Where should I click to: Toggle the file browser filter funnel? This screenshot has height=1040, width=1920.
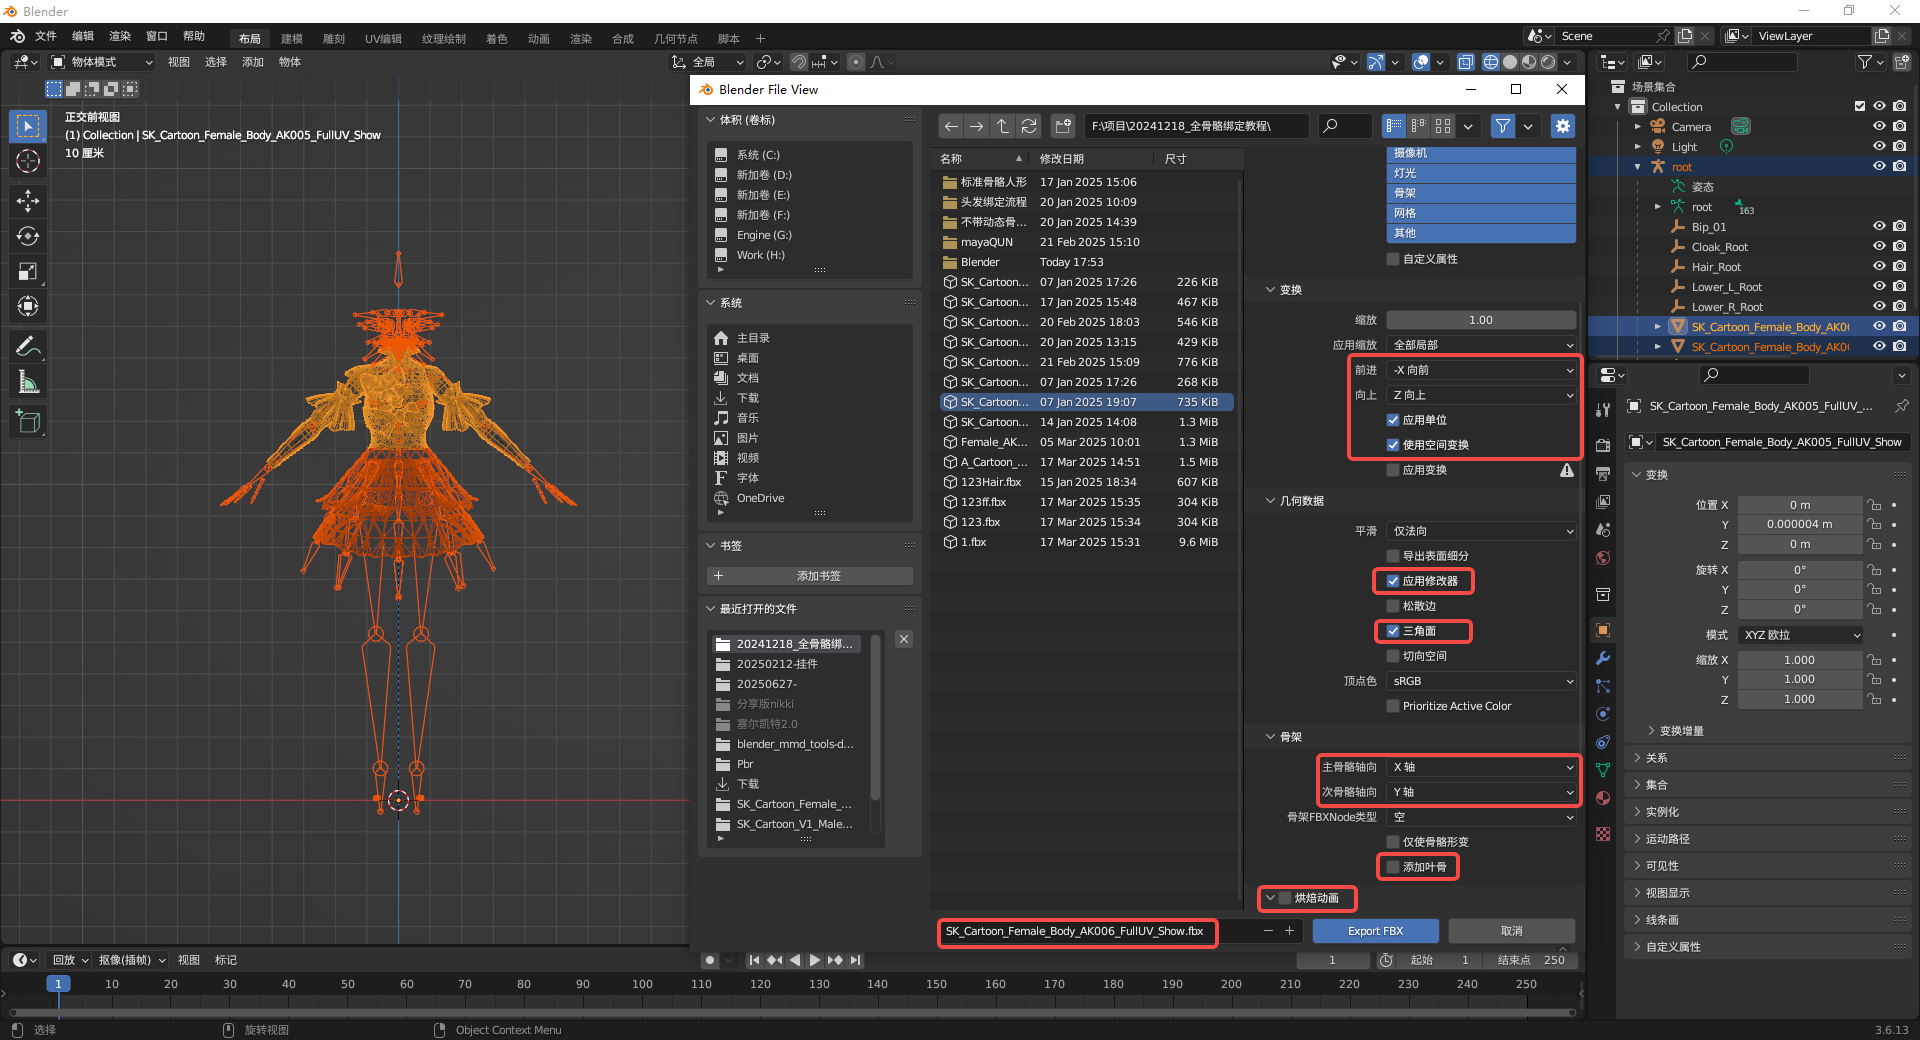[x=1502, y=126]
